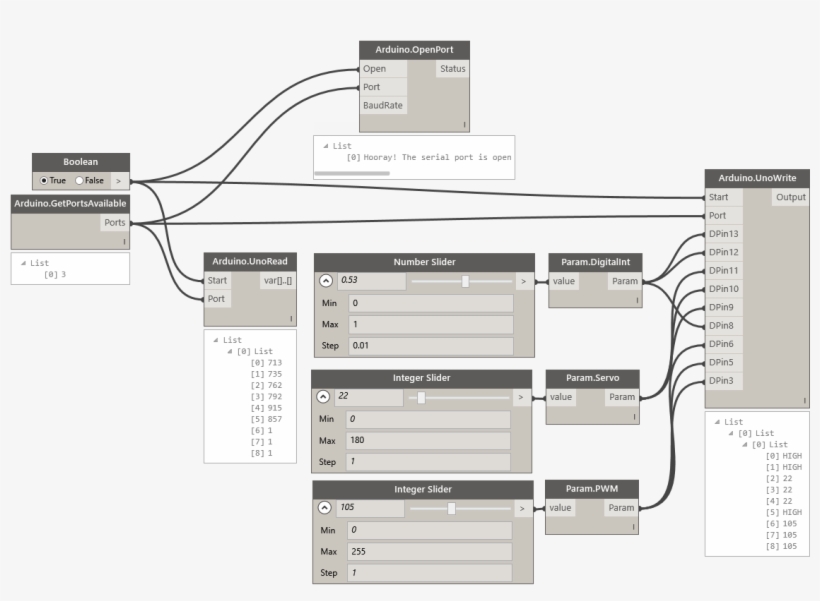This screenshot has width=820, height=601.
Task: Click the Number Slider Max field with 1
Action: (x=431, y=324)
